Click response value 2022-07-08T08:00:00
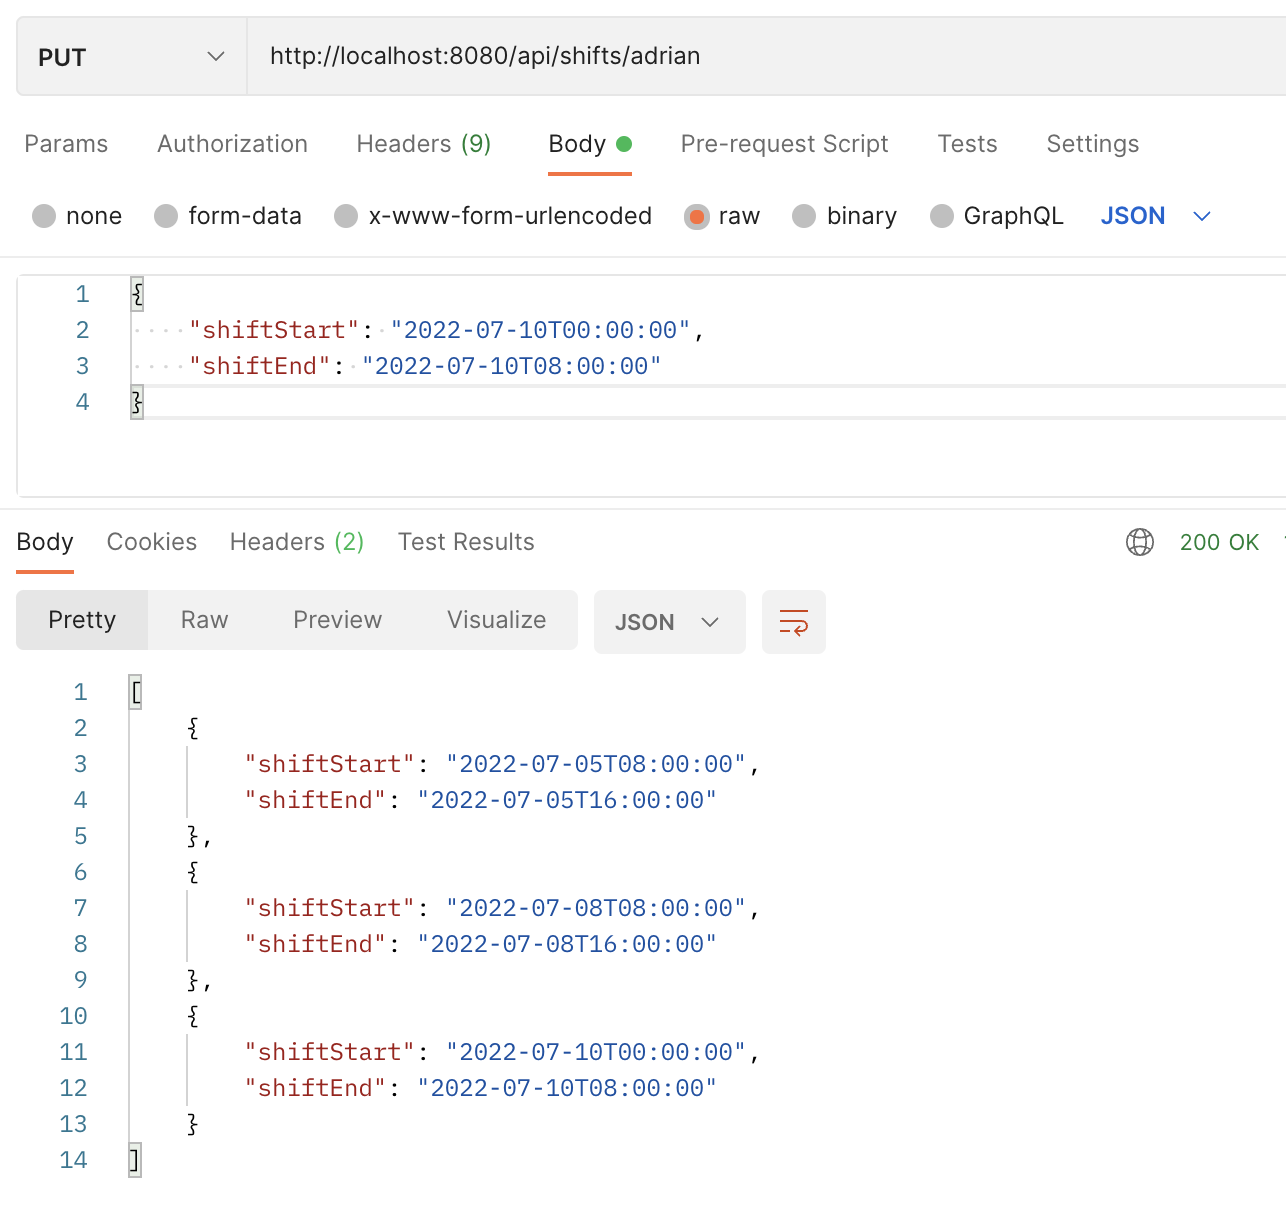 [596, 908]
